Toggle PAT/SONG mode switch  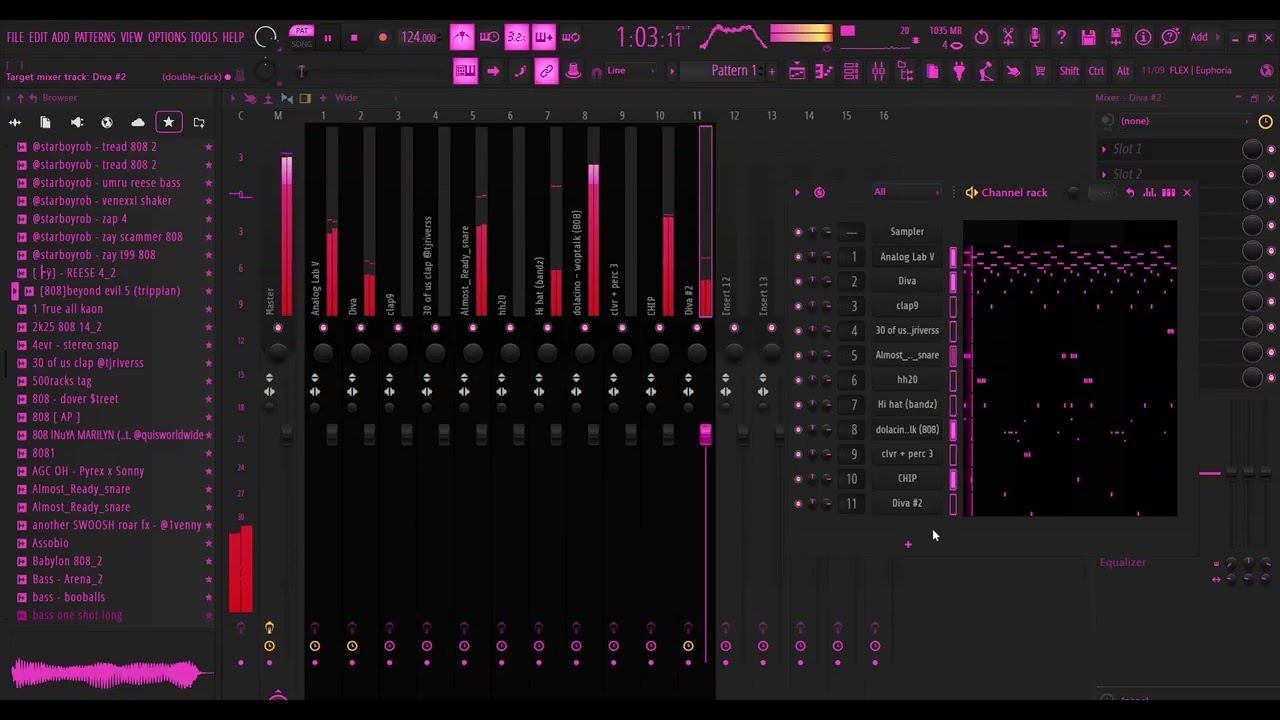tap(302, 37)
